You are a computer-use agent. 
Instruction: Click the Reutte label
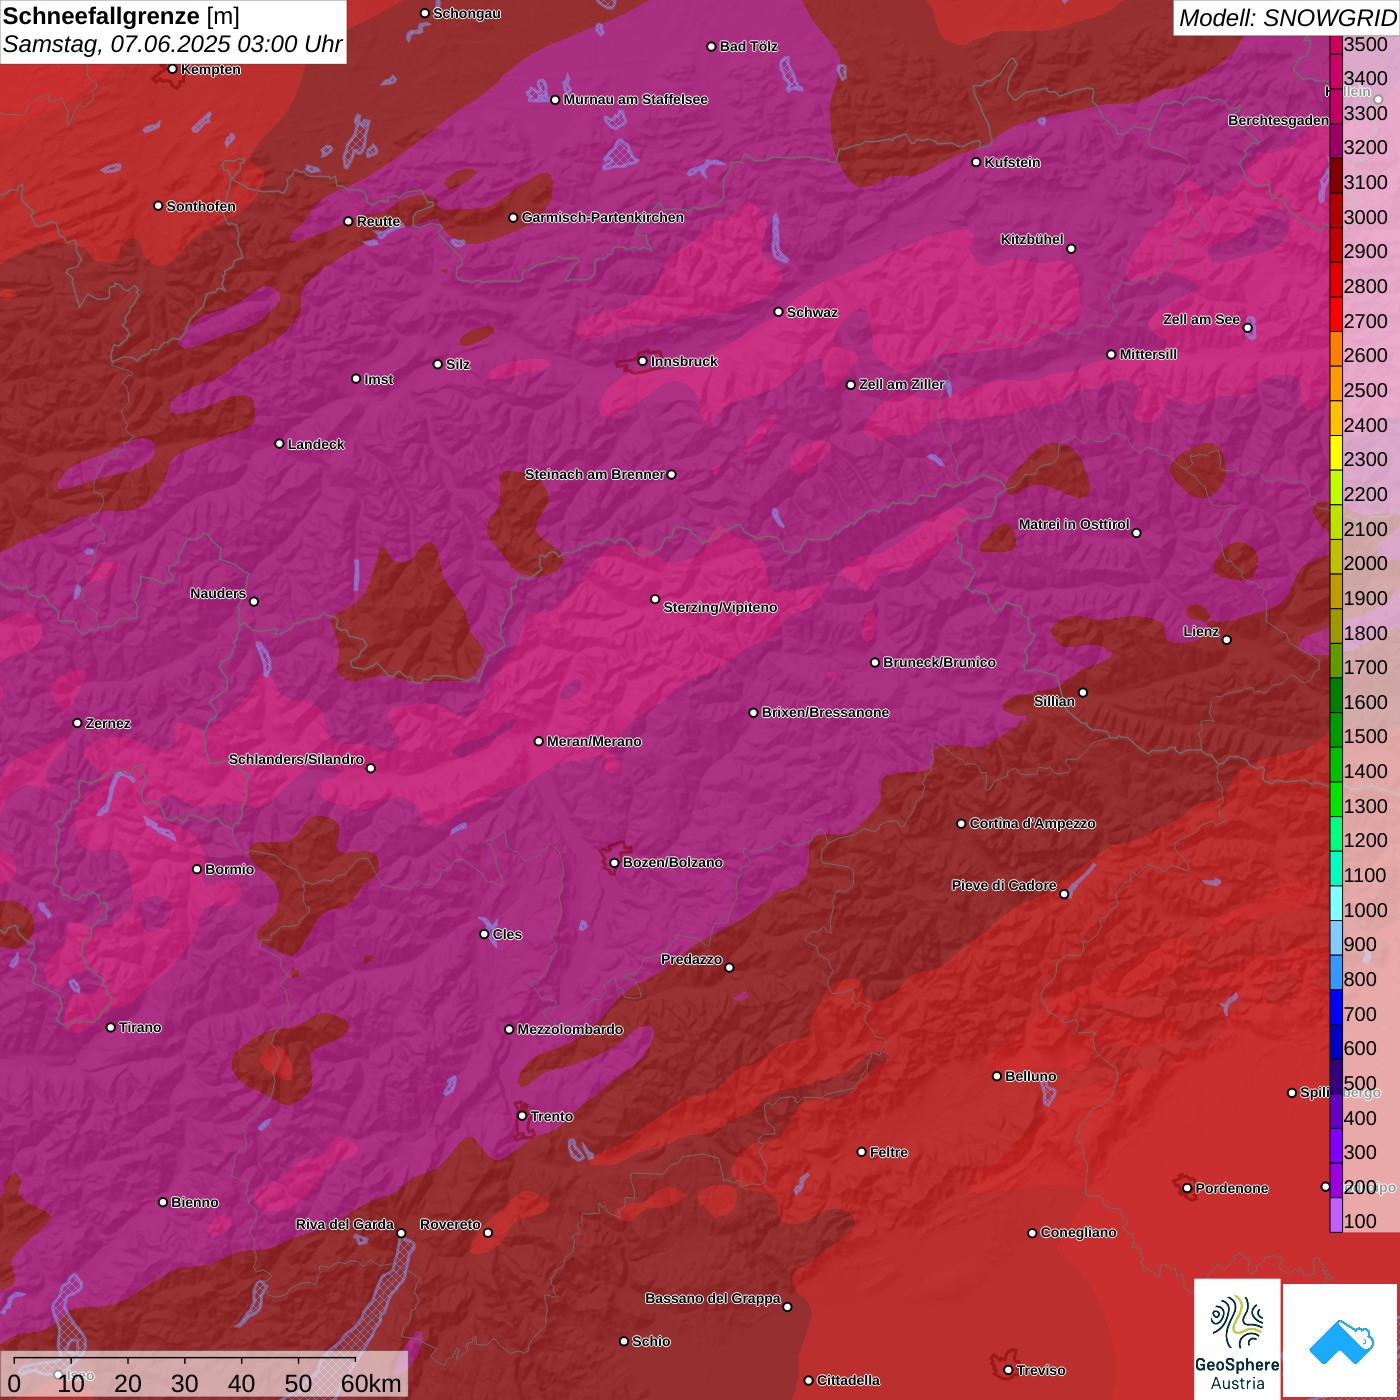tap(378, 221)
